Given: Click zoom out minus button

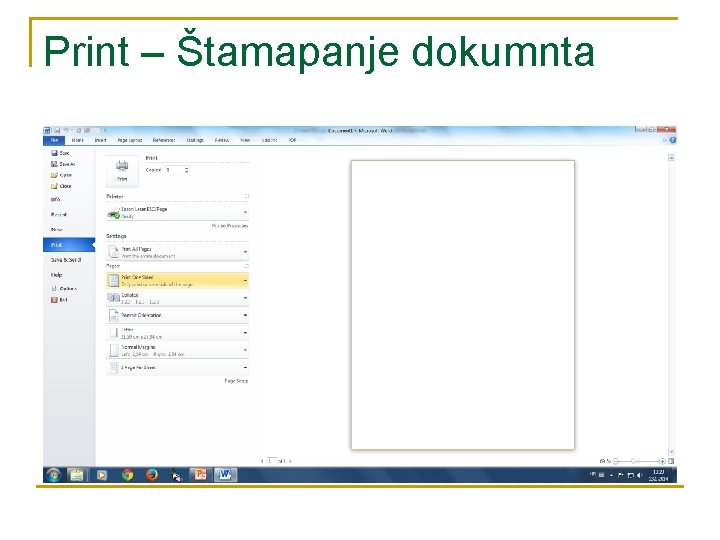Looking at the screenshot, I should coord(616,461).
